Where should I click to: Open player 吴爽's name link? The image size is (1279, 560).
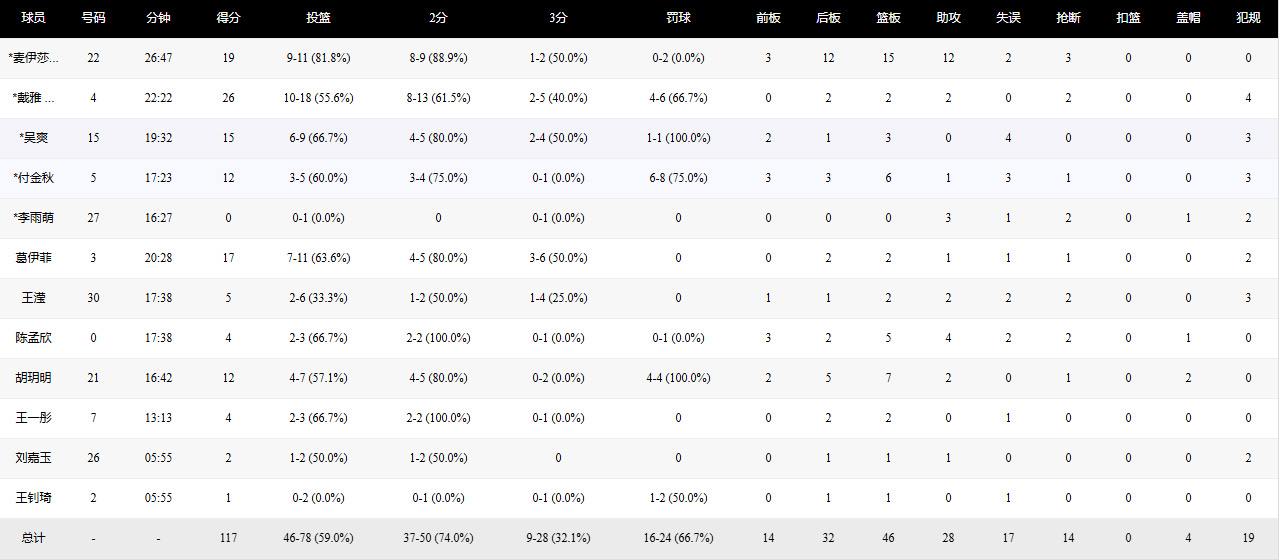pos(34,138)
